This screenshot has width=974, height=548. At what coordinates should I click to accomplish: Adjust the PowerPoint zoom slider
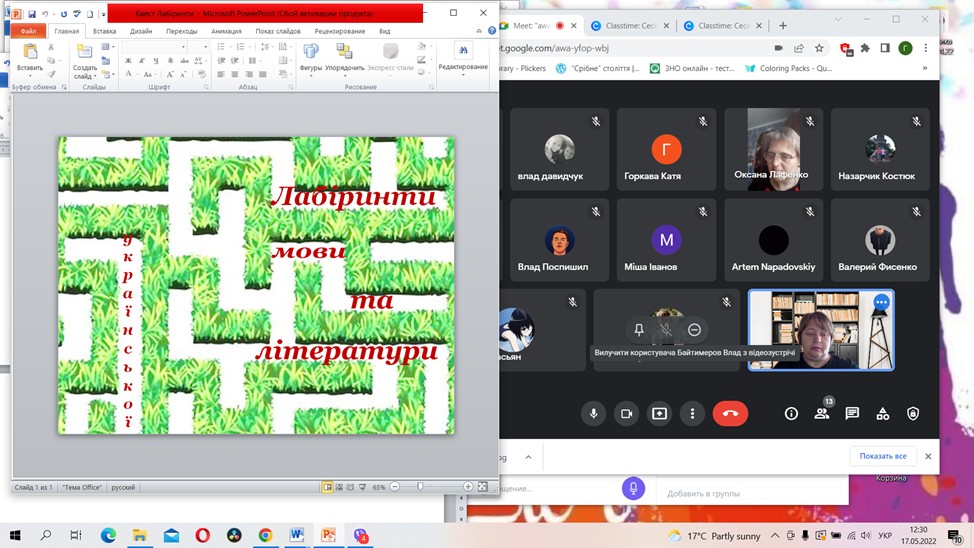click(x=420, y=487)
